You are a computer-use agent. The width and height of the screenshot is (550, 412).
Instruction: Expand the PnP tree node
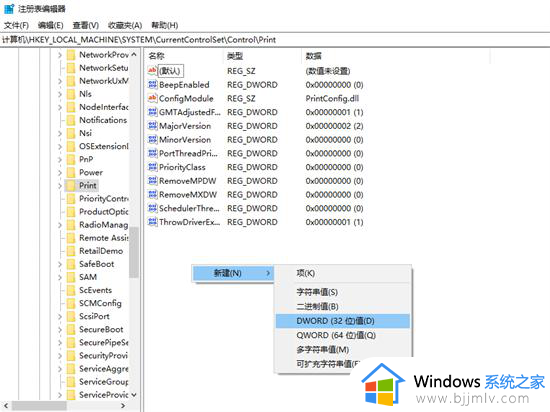pyautogui.click(x=60, y=160)
